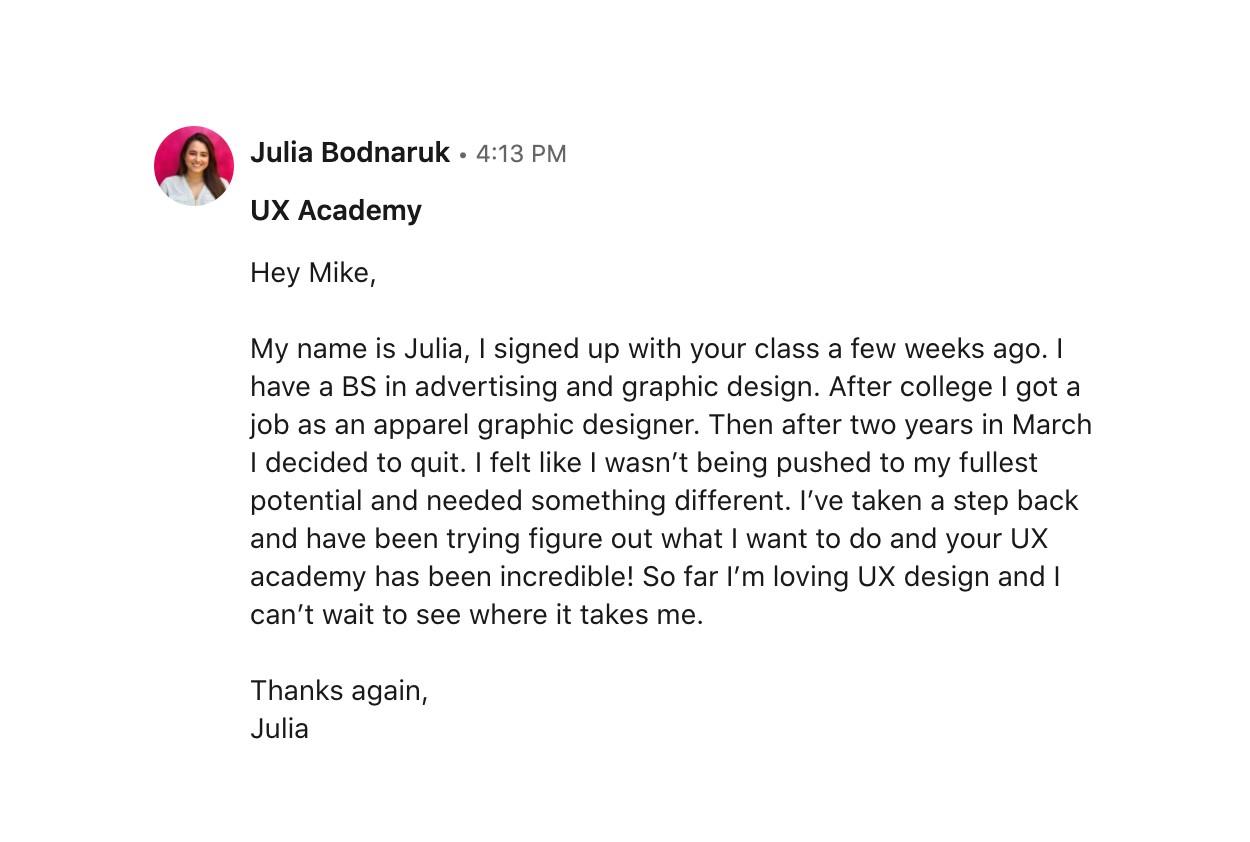The width and height of the screenshot is (1250, 842).
Task: Click the phrase 'I've taken a step back'
Action: tap(939, 502)
